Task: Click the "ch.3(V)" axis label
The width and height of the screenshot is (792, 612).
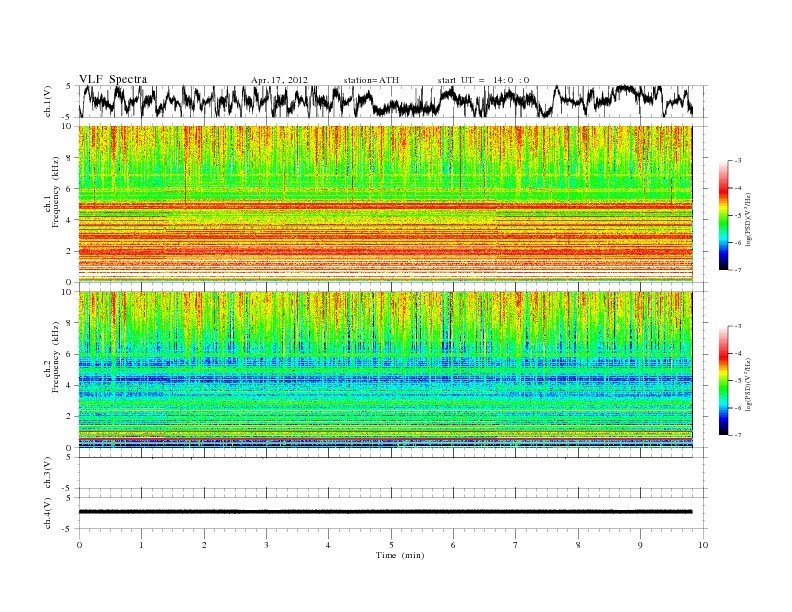Action: pyautogui.click(x=48, y=473)
